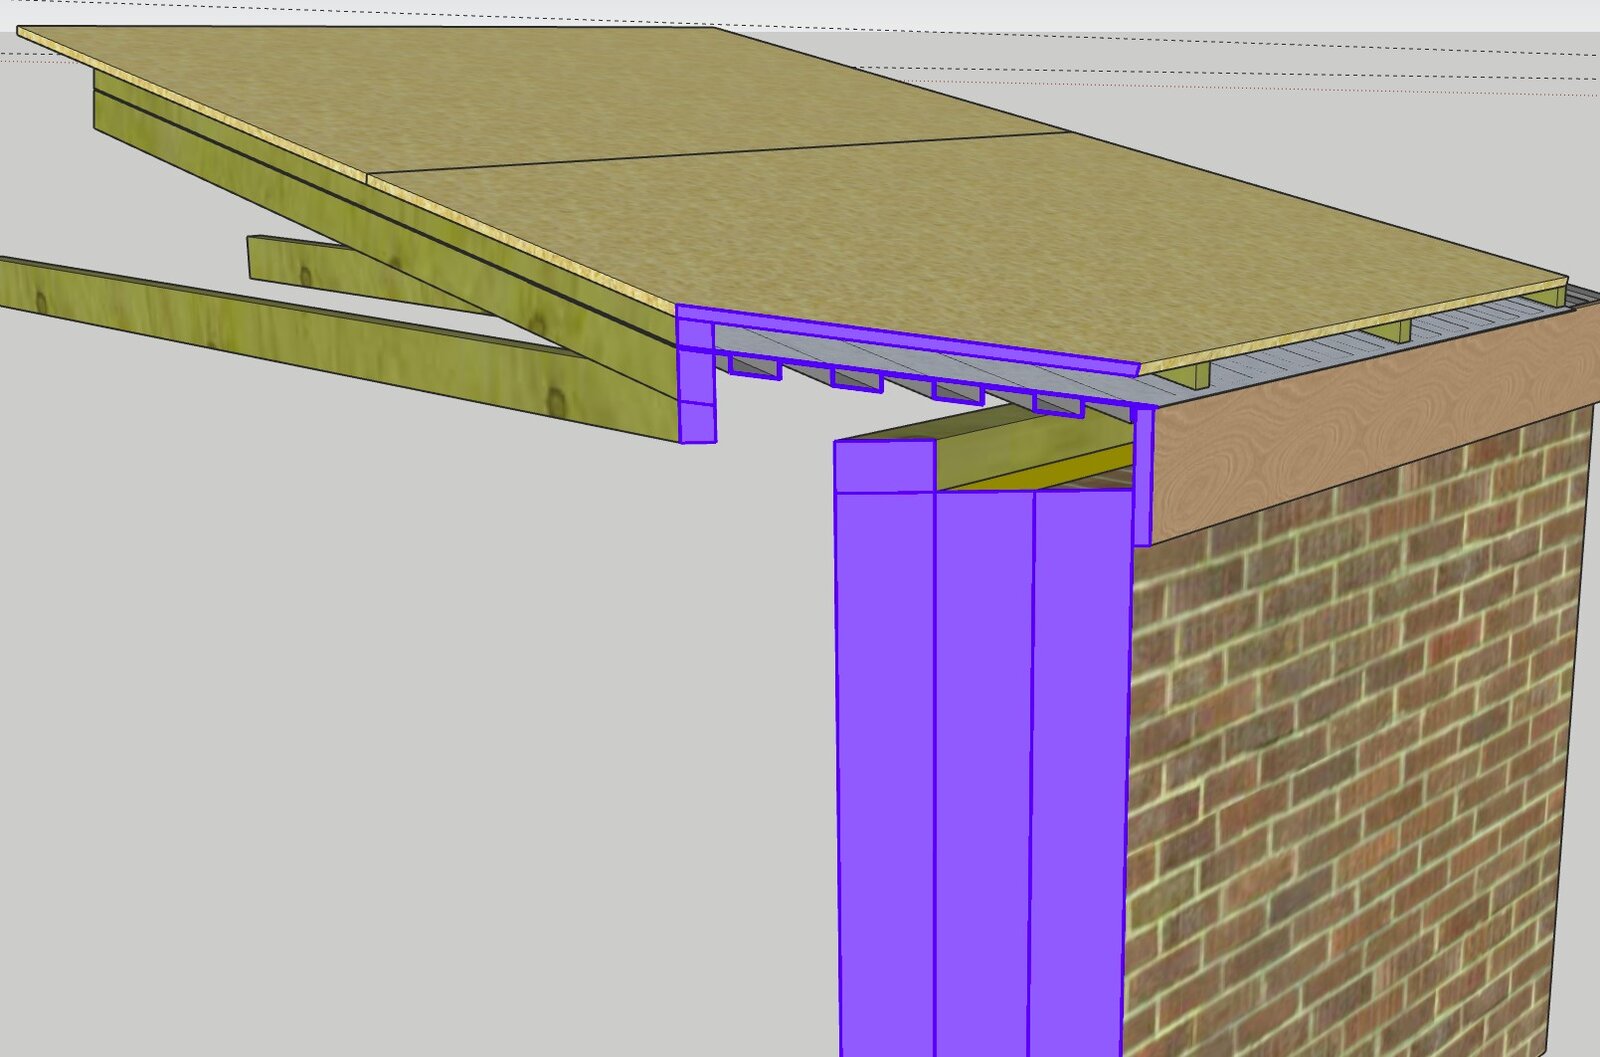
Task: Select the leftmost purple batten cut under roof
Action: point(754,367)
